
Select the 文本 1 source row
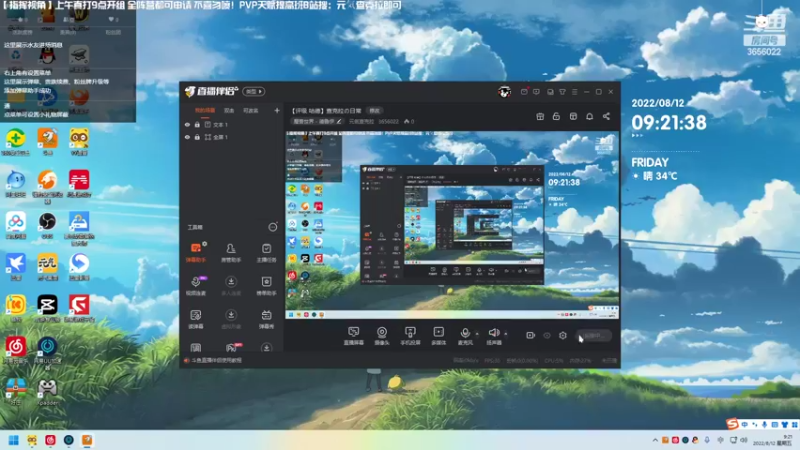(x=232, y=124)
